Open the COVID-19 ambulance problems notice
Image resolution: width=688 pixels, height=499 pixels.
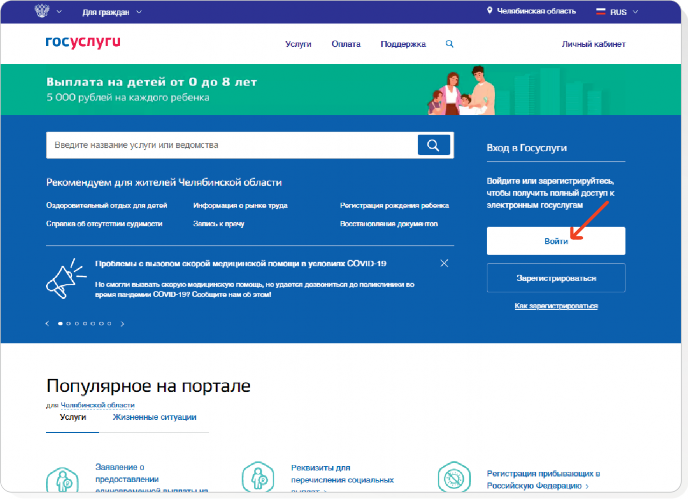(x=240, y=264)
